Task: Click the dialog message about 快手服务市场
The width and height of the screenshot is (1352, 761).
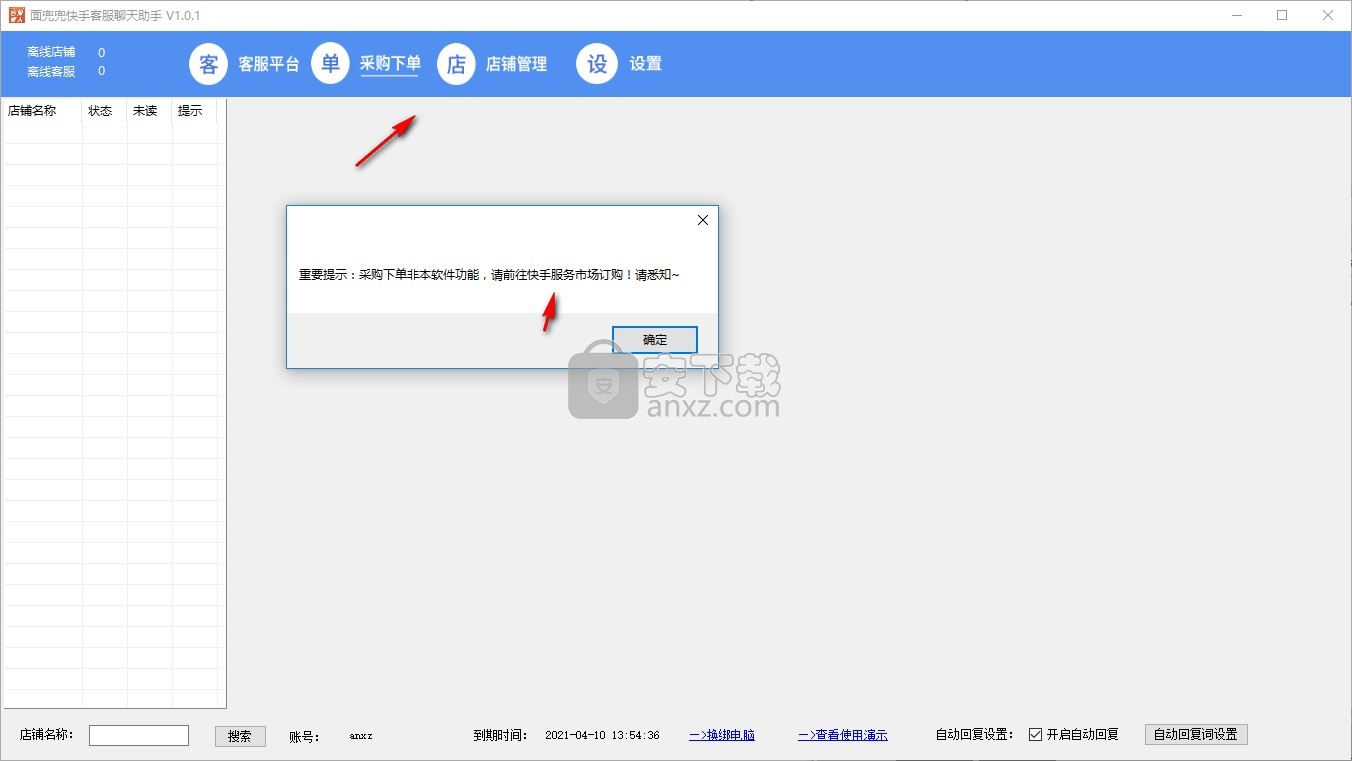Action: point(489,274)
